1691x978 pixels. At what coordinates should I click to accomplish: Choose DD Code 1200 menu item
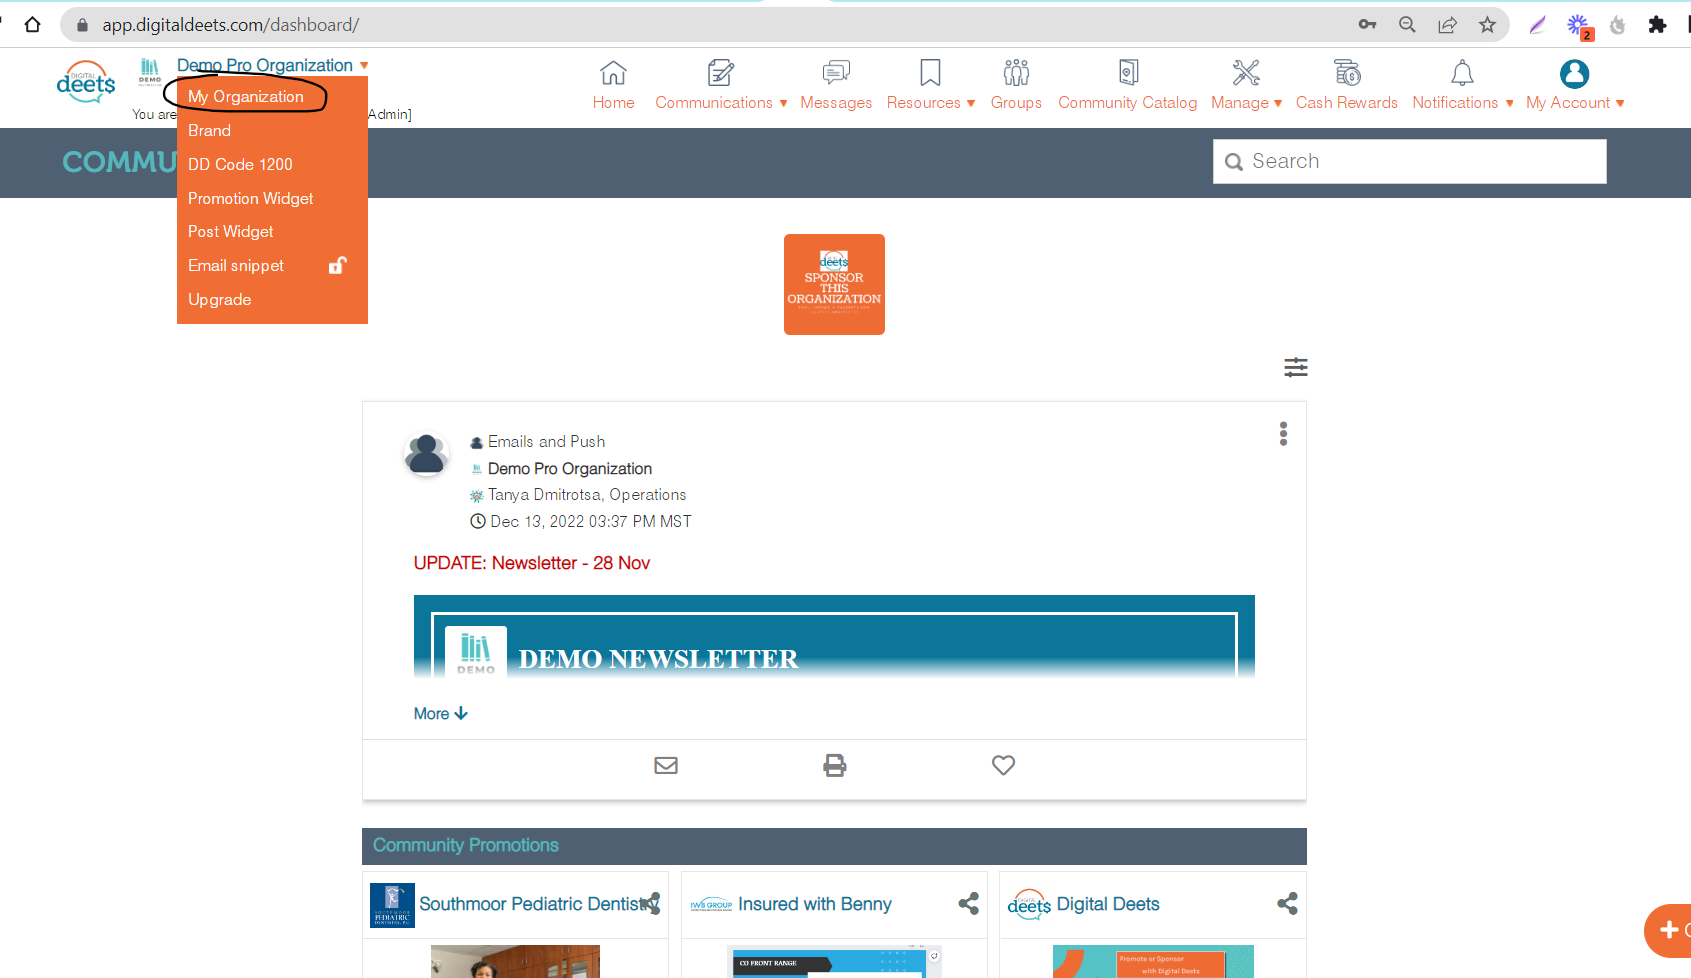[240, 164]
